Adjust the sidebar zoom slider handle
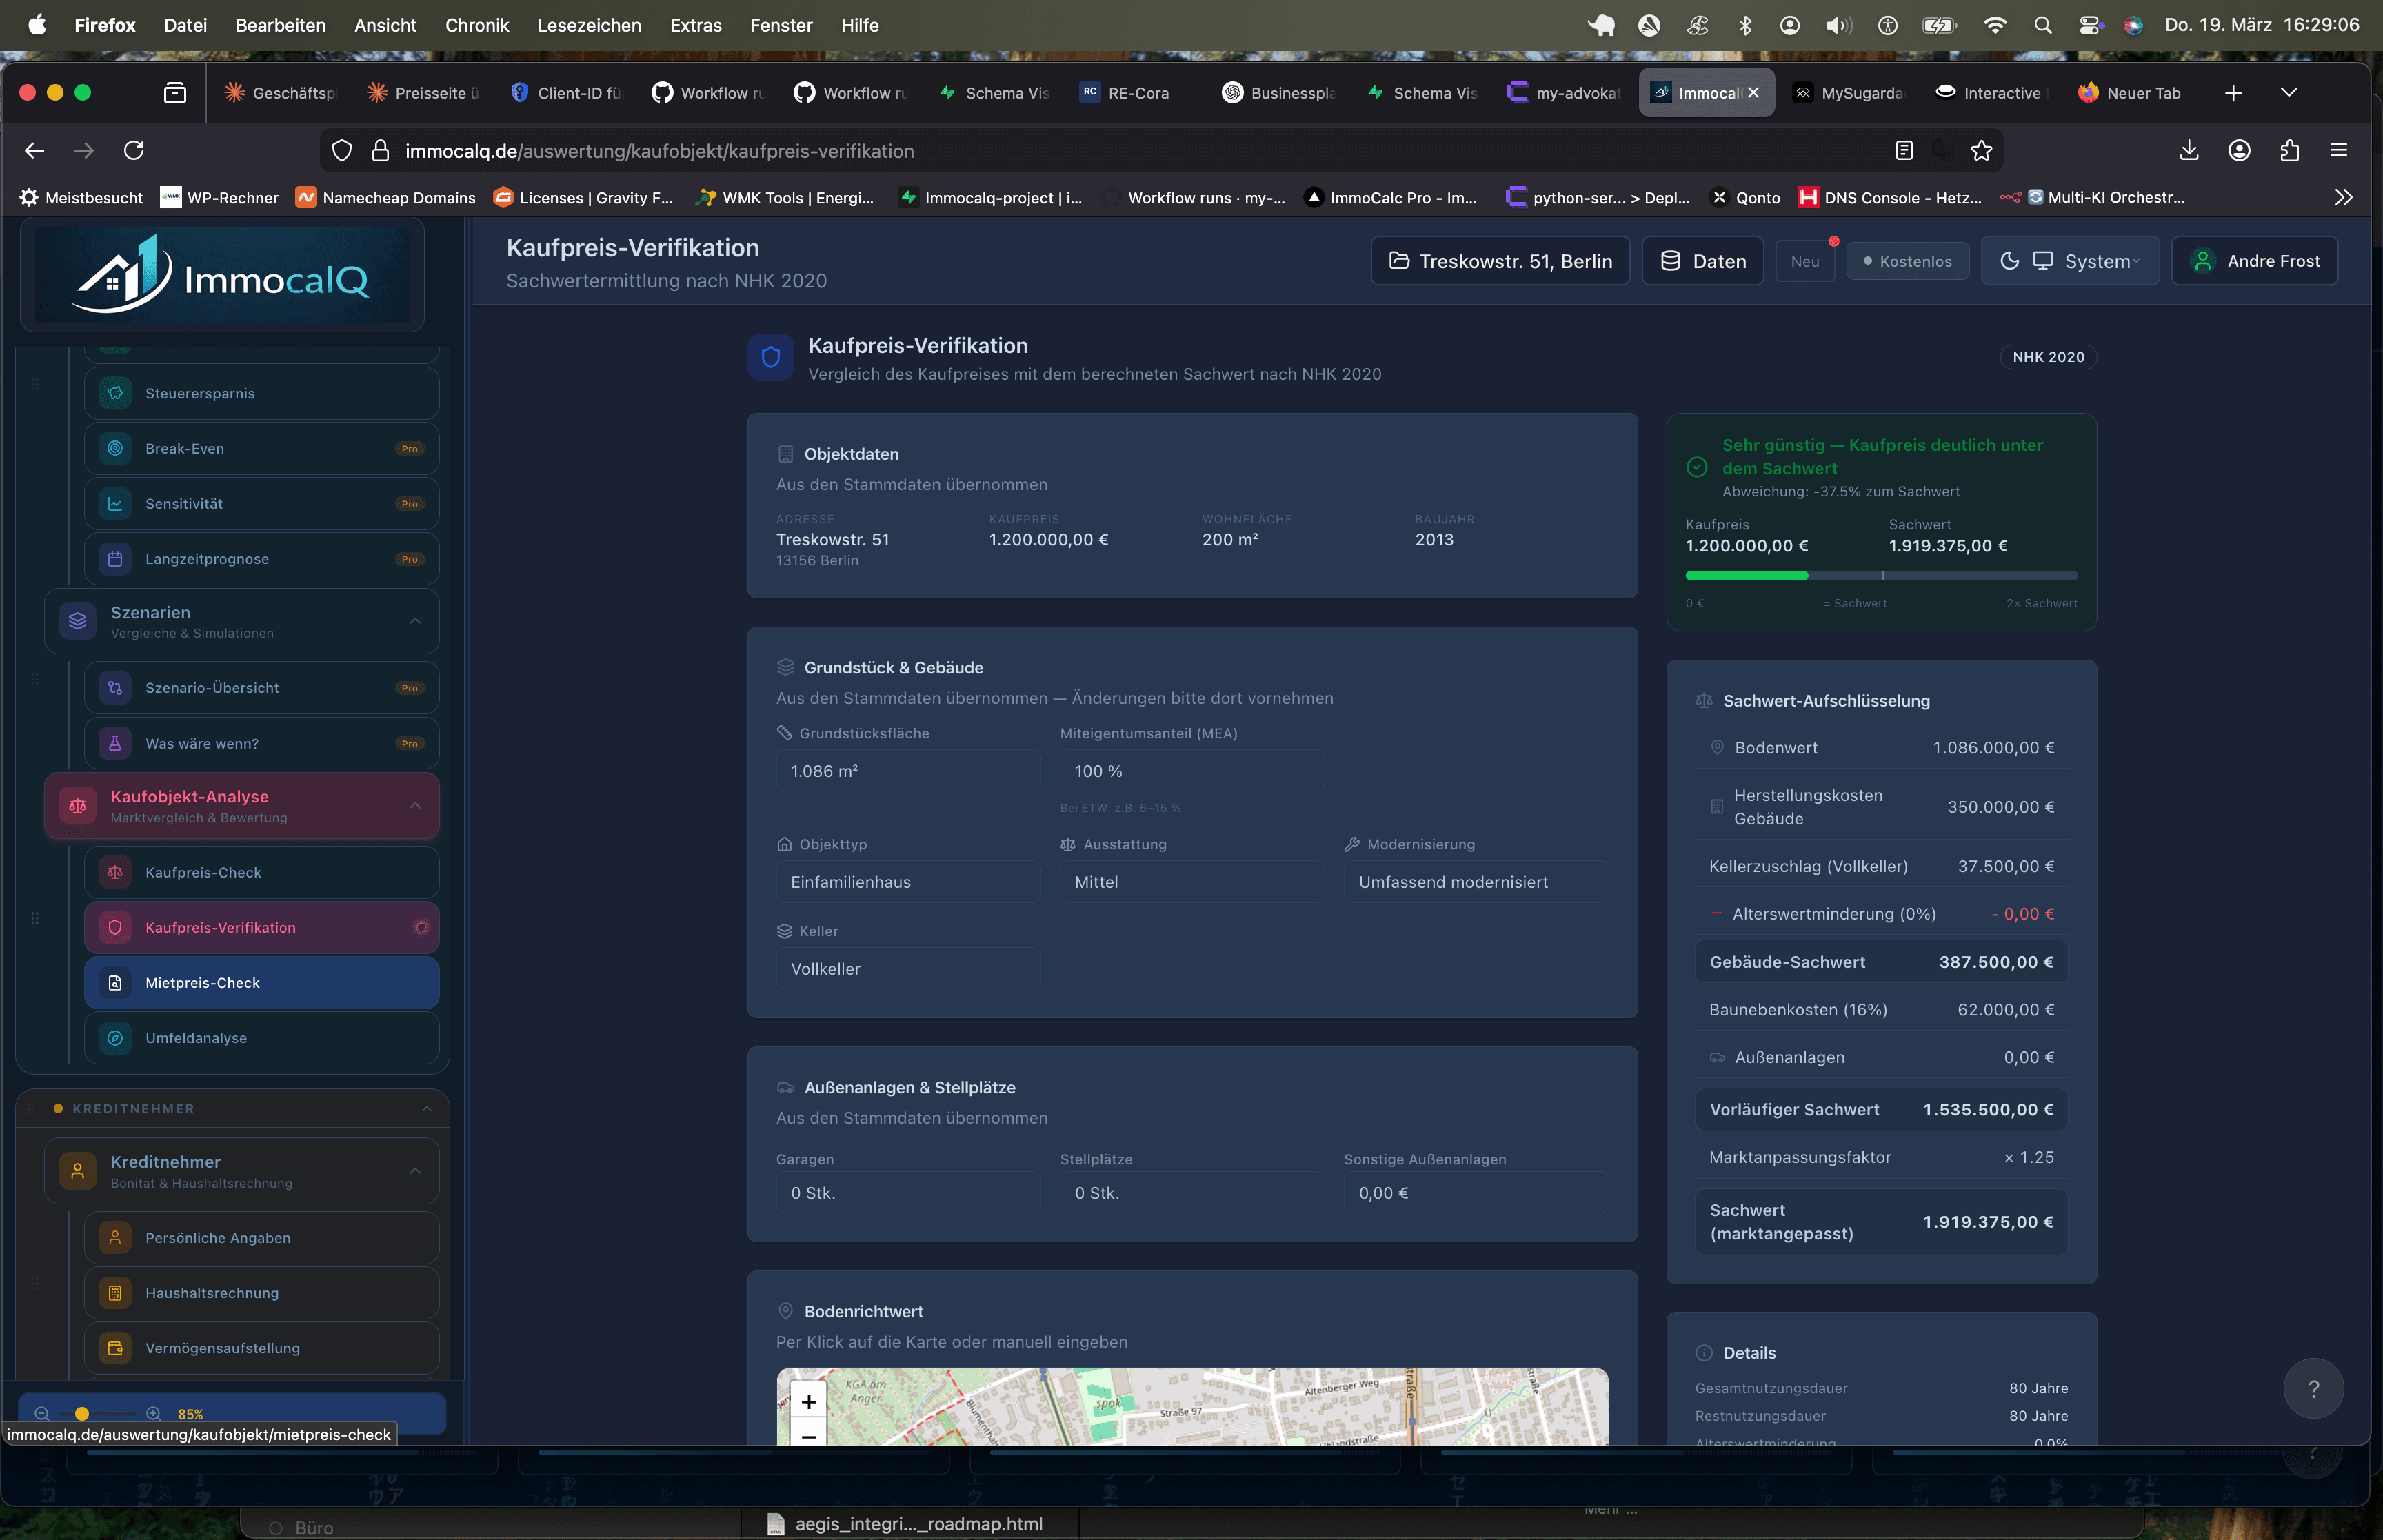This screenshot has width=2383, height=1540. tap(82, 1414)
